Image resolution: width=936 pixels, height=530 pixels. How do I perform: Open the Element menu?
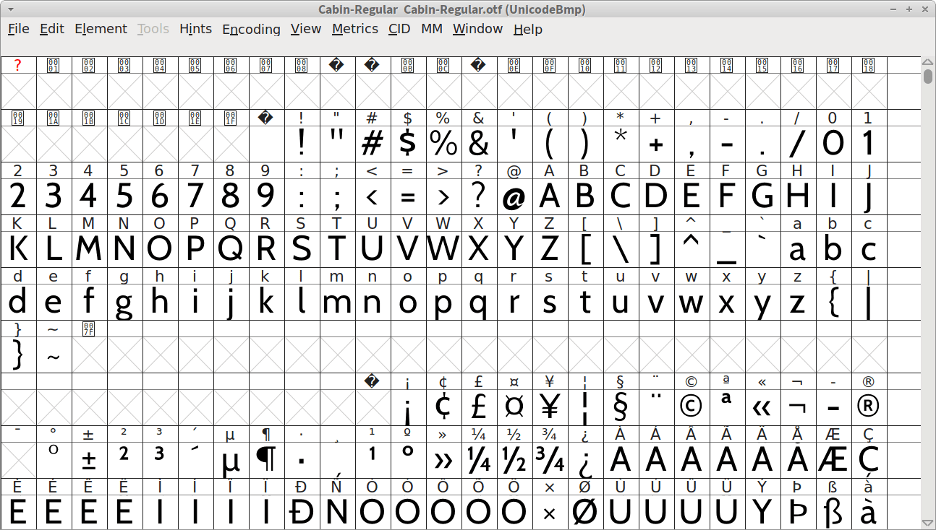(101, 29)
